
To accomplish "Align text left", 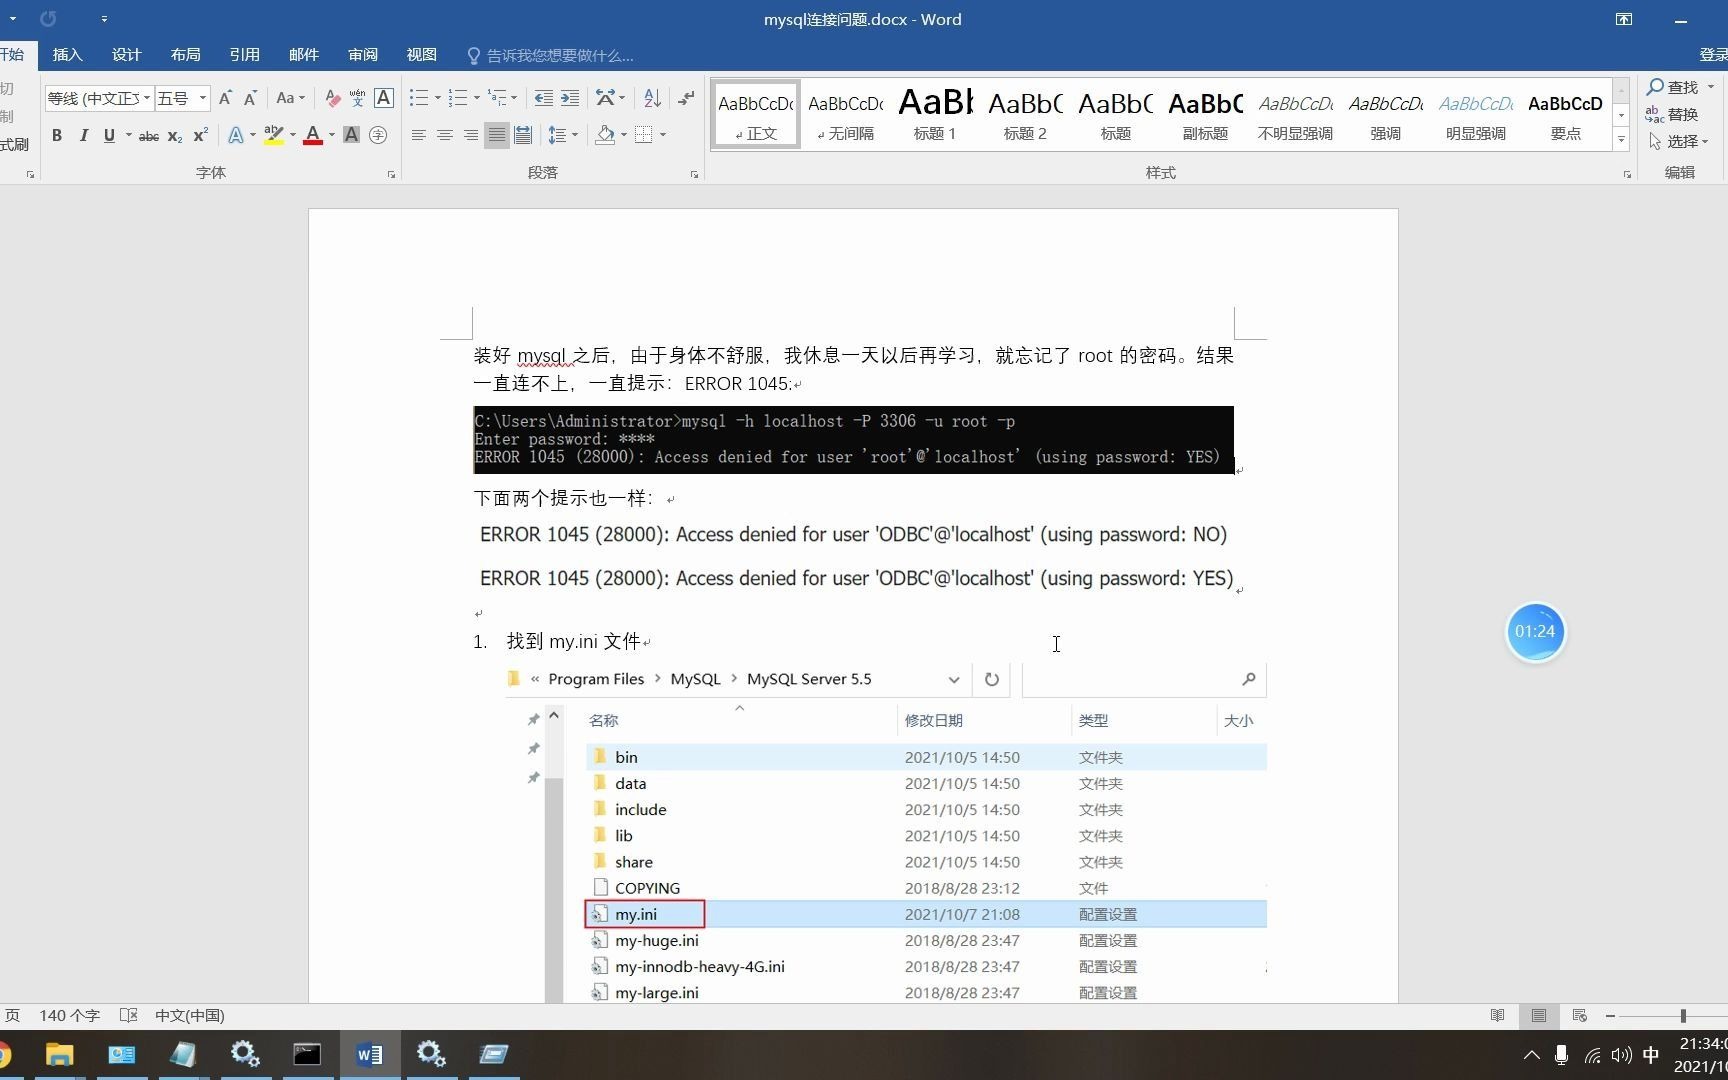I will tap(418, 135).
